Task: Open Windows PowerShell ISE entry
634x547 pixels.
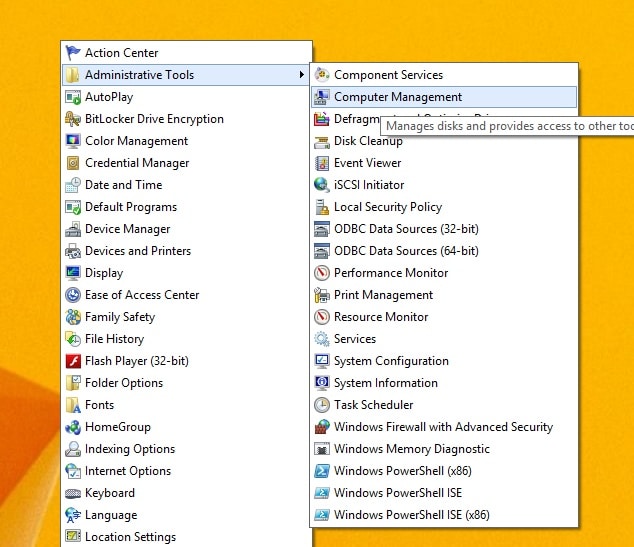Action: click(x=444, y=492)
